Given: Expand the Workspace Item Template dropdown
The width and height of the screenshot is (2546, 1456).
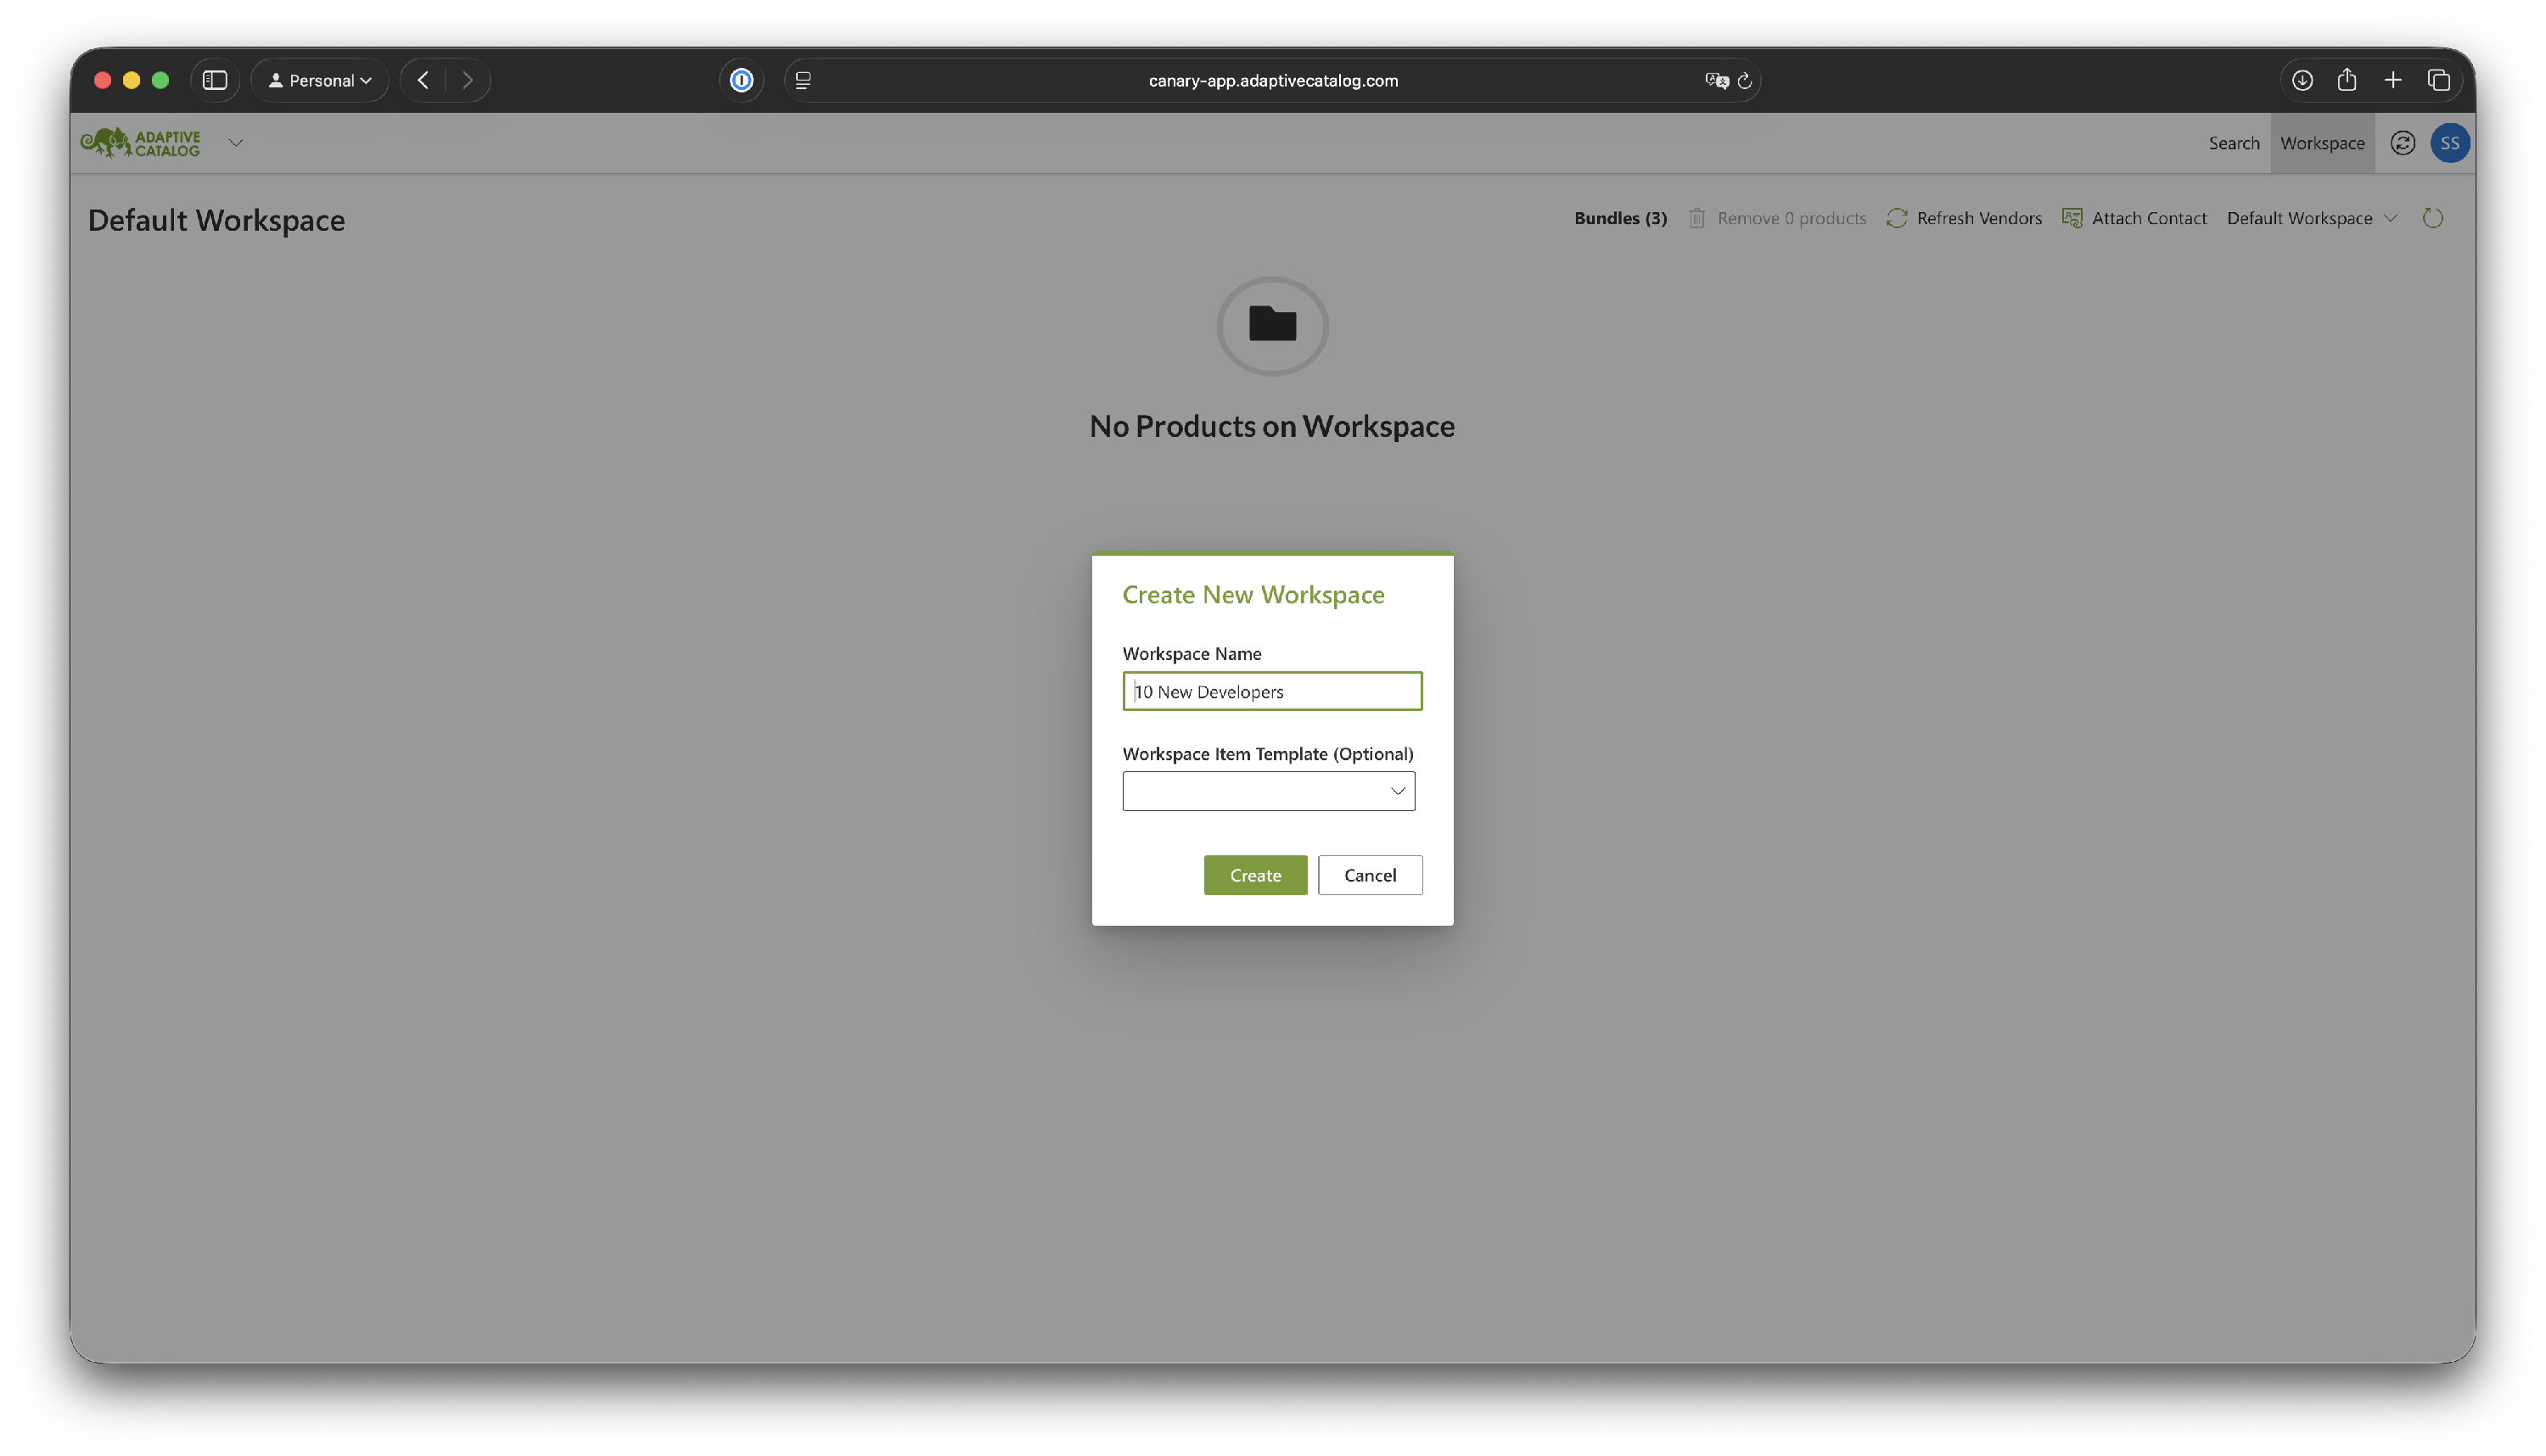Looking at the screenshot, I should [1268, 791].
